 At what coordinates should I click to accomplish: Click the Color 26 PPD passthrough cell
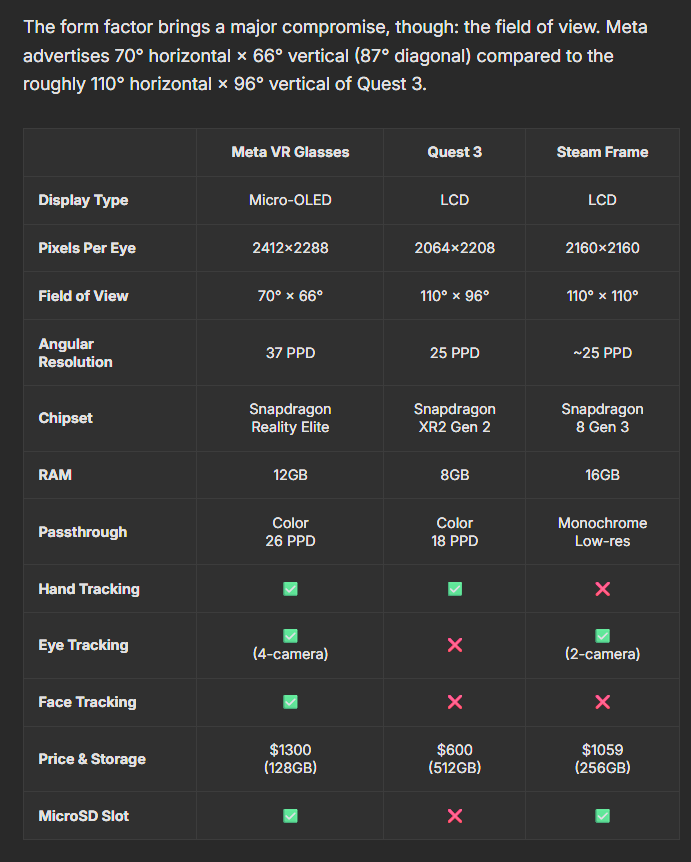click(x=290, y=532)
